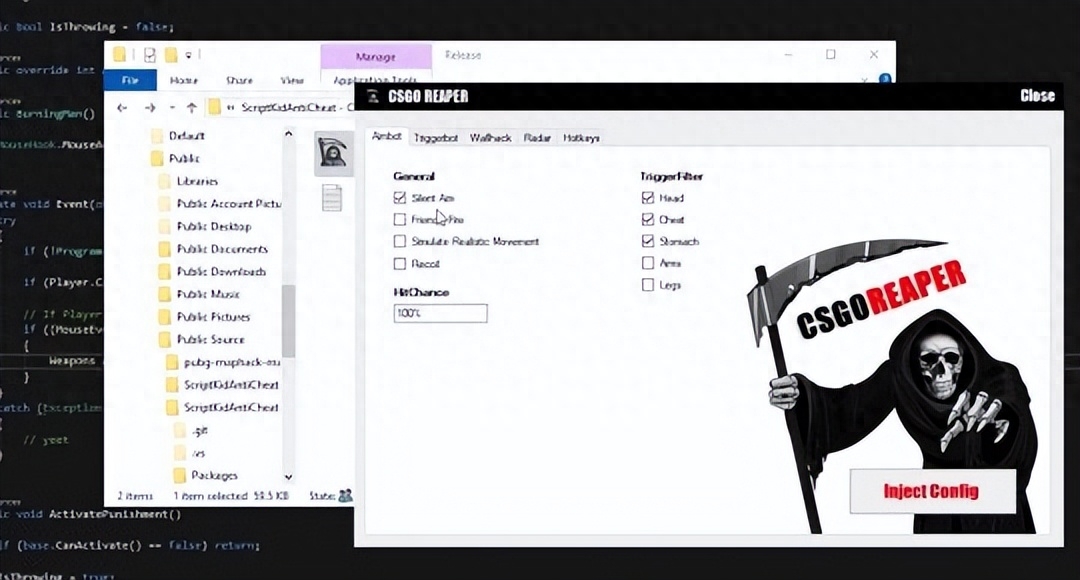Click the folder icon beside Public Desktop

(164, 227)
